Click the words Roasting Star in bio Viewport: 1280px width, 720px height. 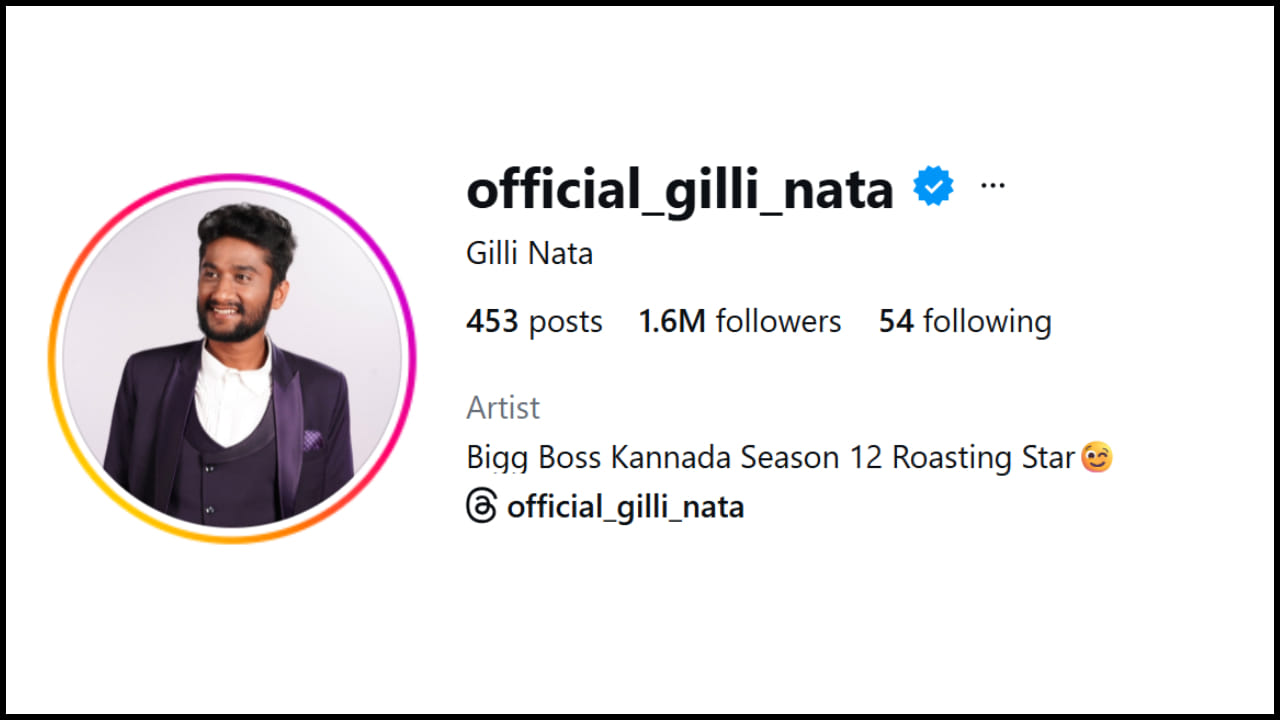[983, 458]
